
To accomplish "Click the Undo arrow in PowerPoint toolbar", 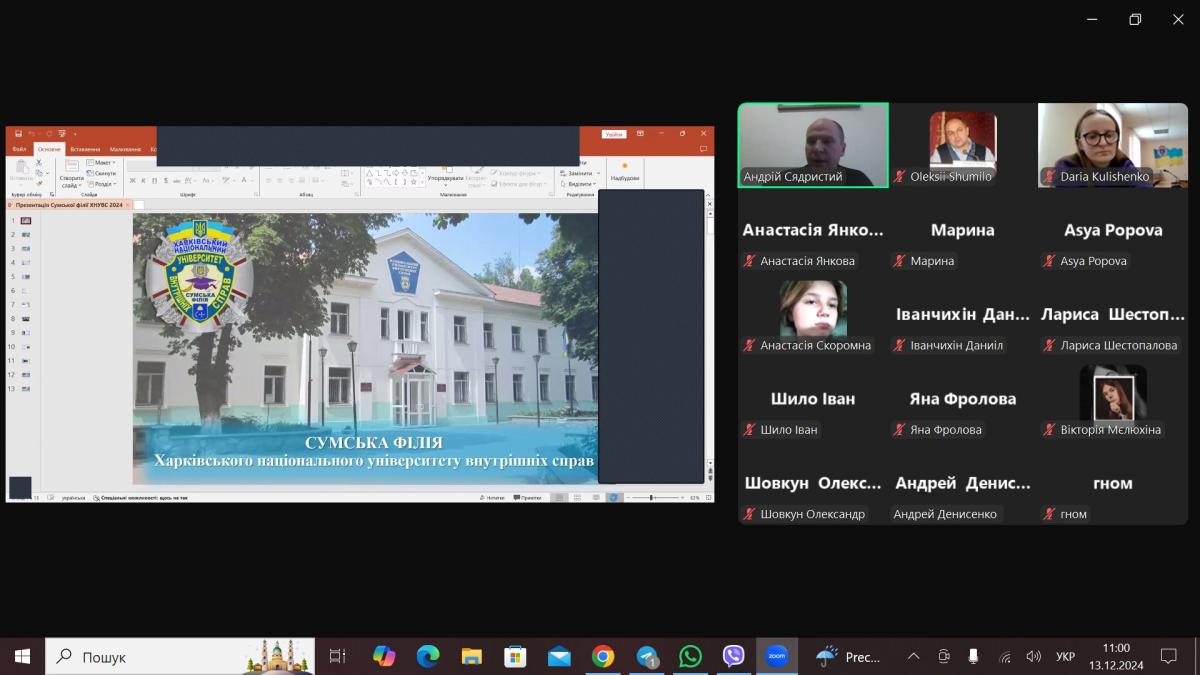I will (x=32, y=134).
